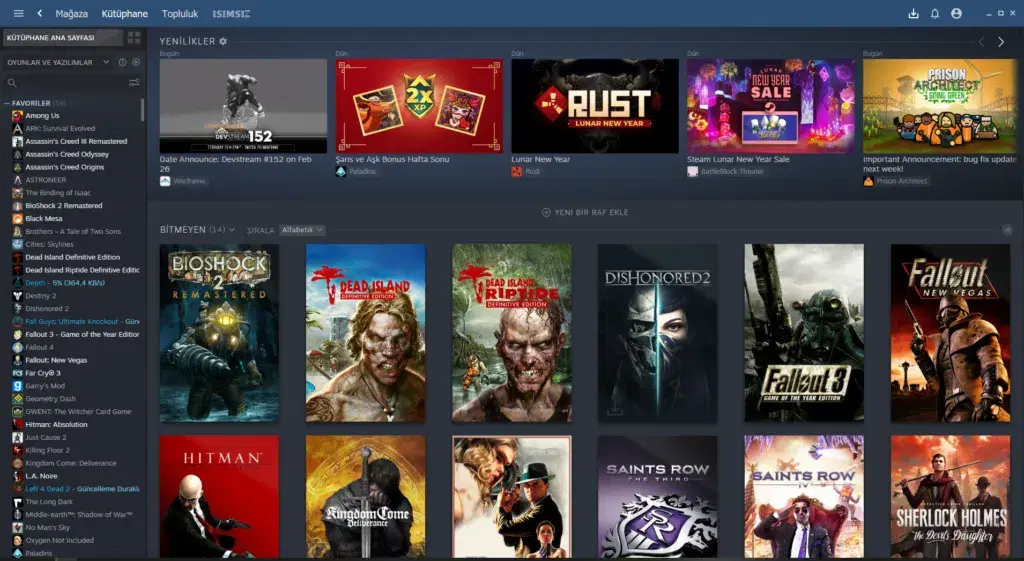The width and height of the screenshot is (1024, 561).
Task: Select No Man's Sky in sidebar
Action: point(47,528)
